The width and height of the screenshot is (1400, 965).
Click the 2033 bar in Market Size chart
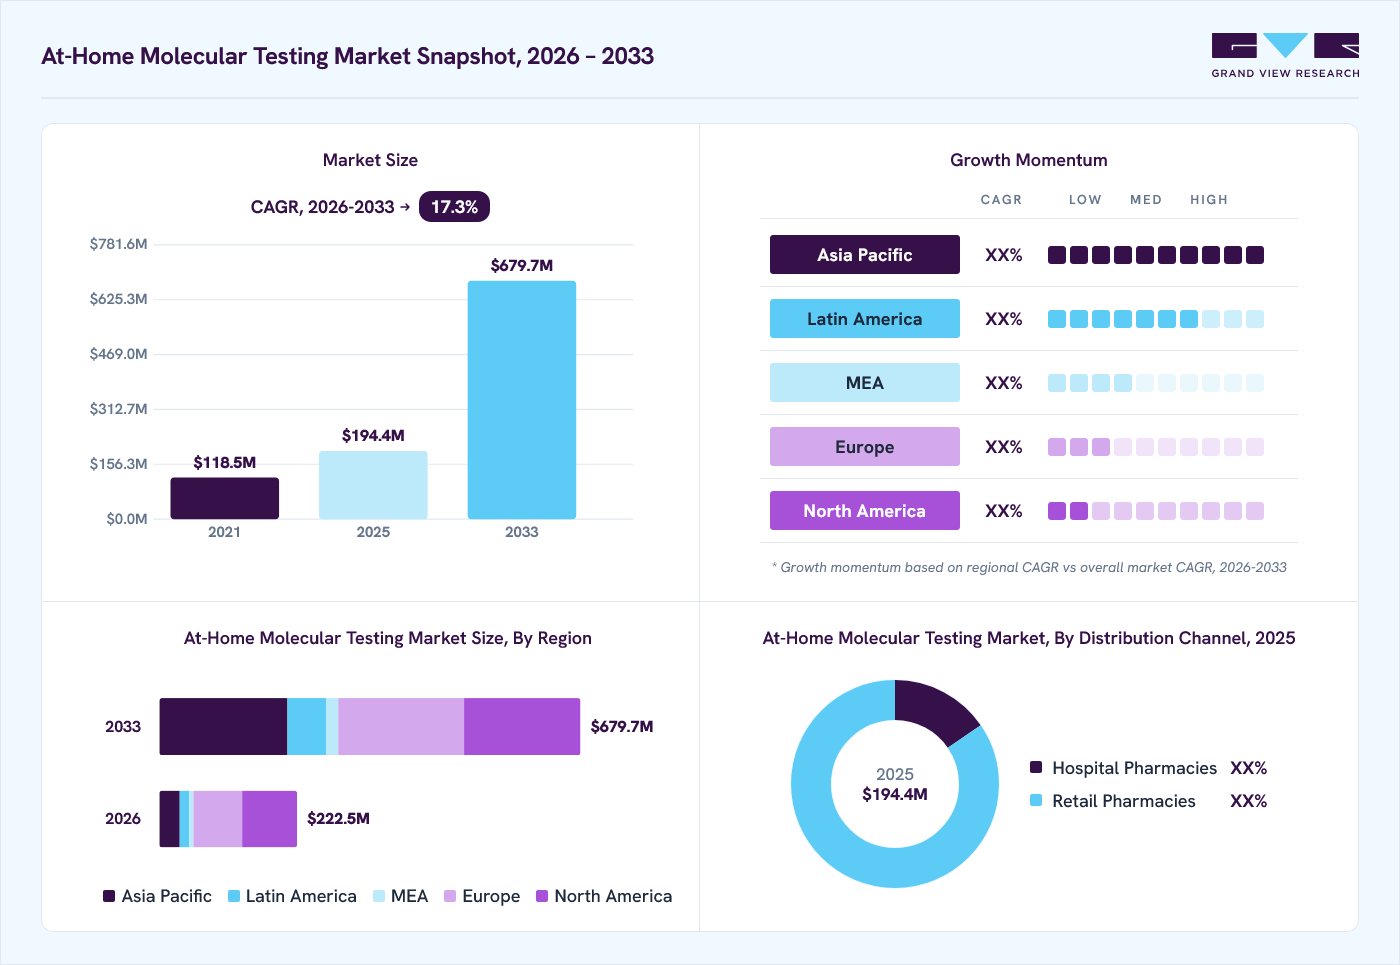tap(522, 400)
